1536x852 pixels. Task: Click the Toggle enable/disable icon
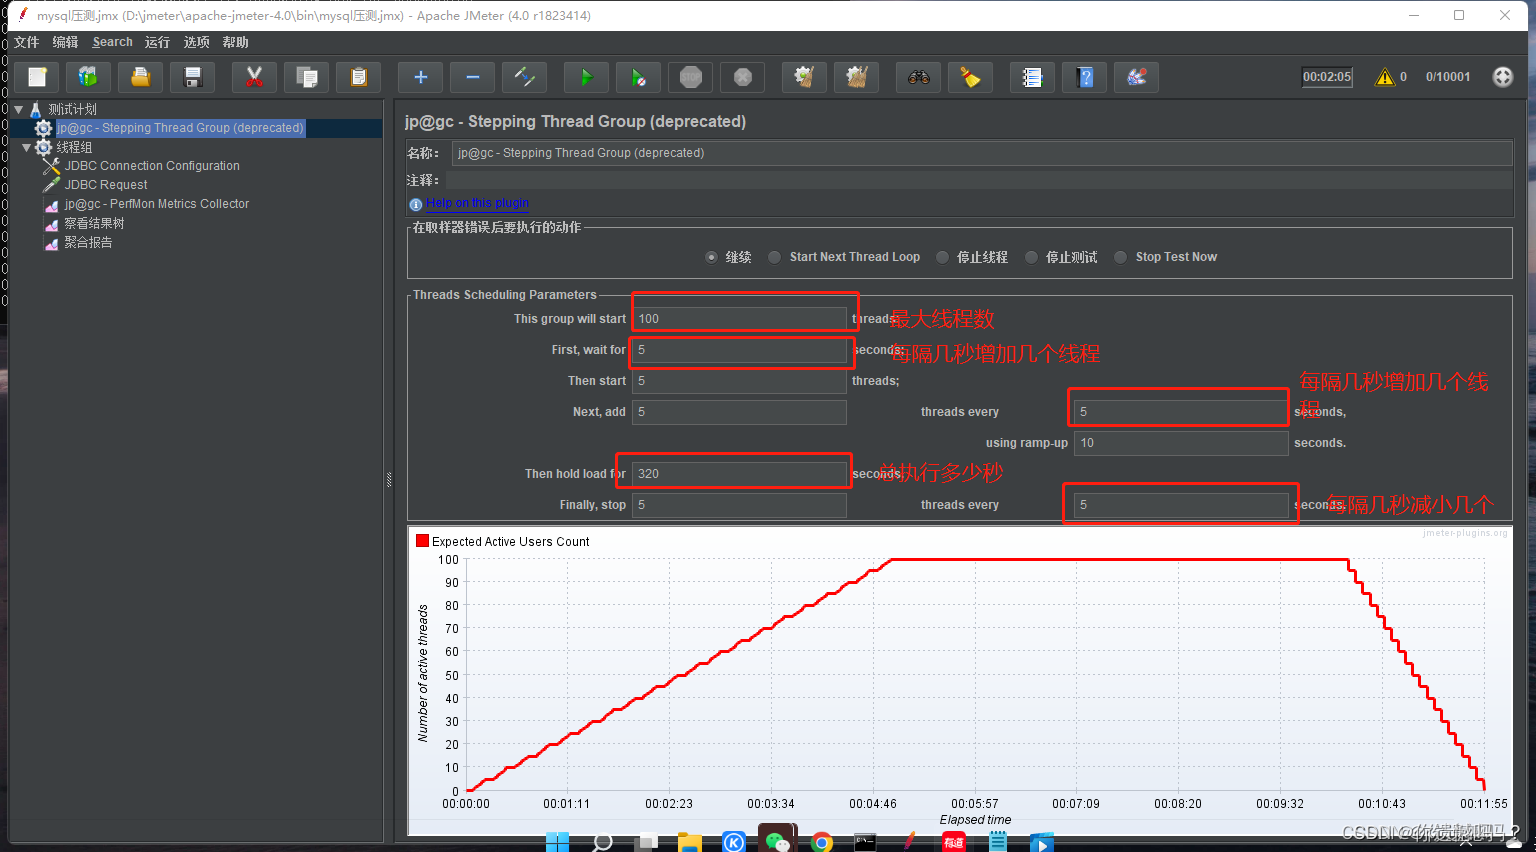click(x=524, y=77)
